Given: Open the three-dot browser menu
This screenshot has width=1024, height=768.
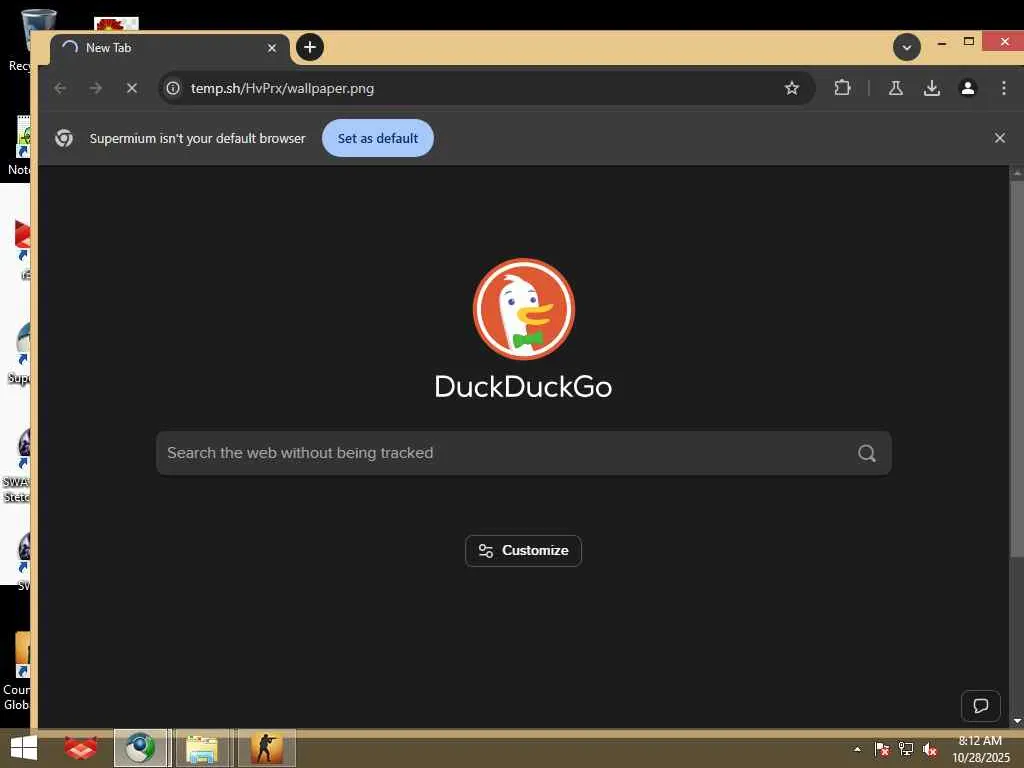Looking at the screenshot, I should click(x=1004, y=88).
